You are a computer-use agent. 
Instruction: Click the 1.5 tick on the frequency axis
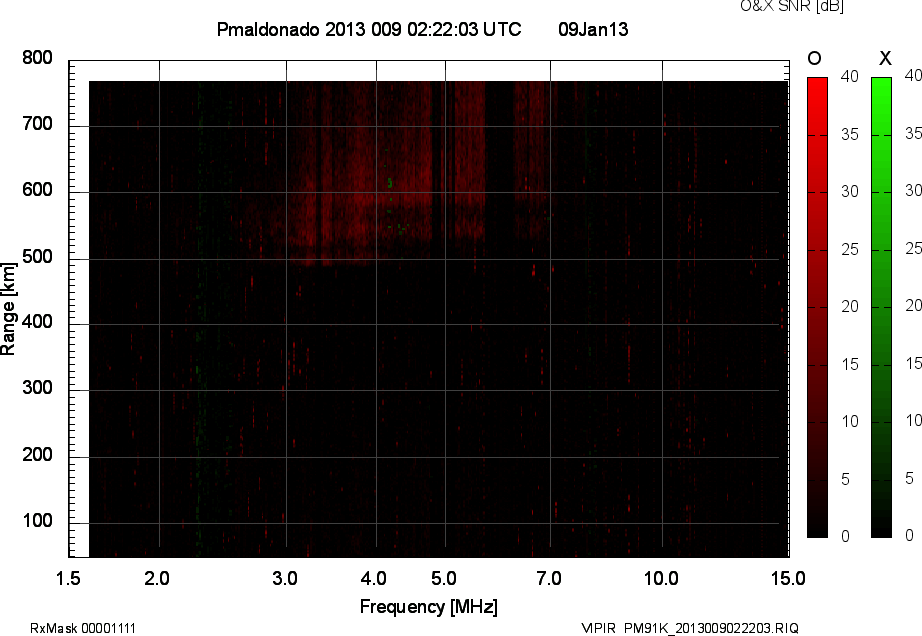(x=68, y=578)
